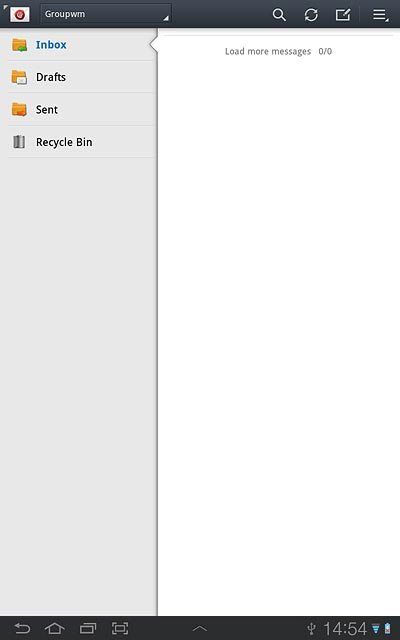The height and width of the screenshot is (640, 400).
Task: Take a screenshot with capture icon
Action: (120, 628)
